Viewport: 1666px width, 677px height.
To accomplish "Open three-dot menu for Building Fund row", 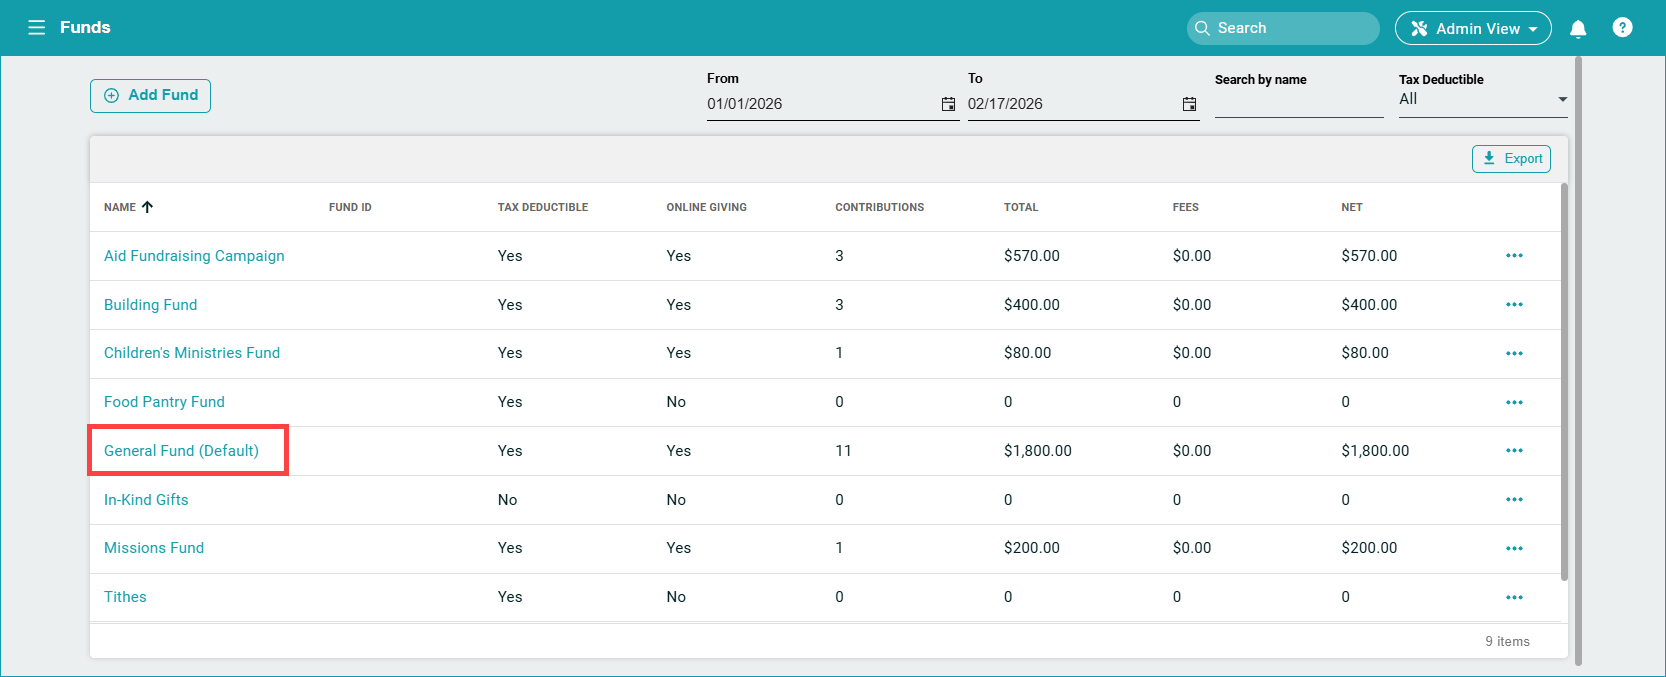I will point(1514,305).
